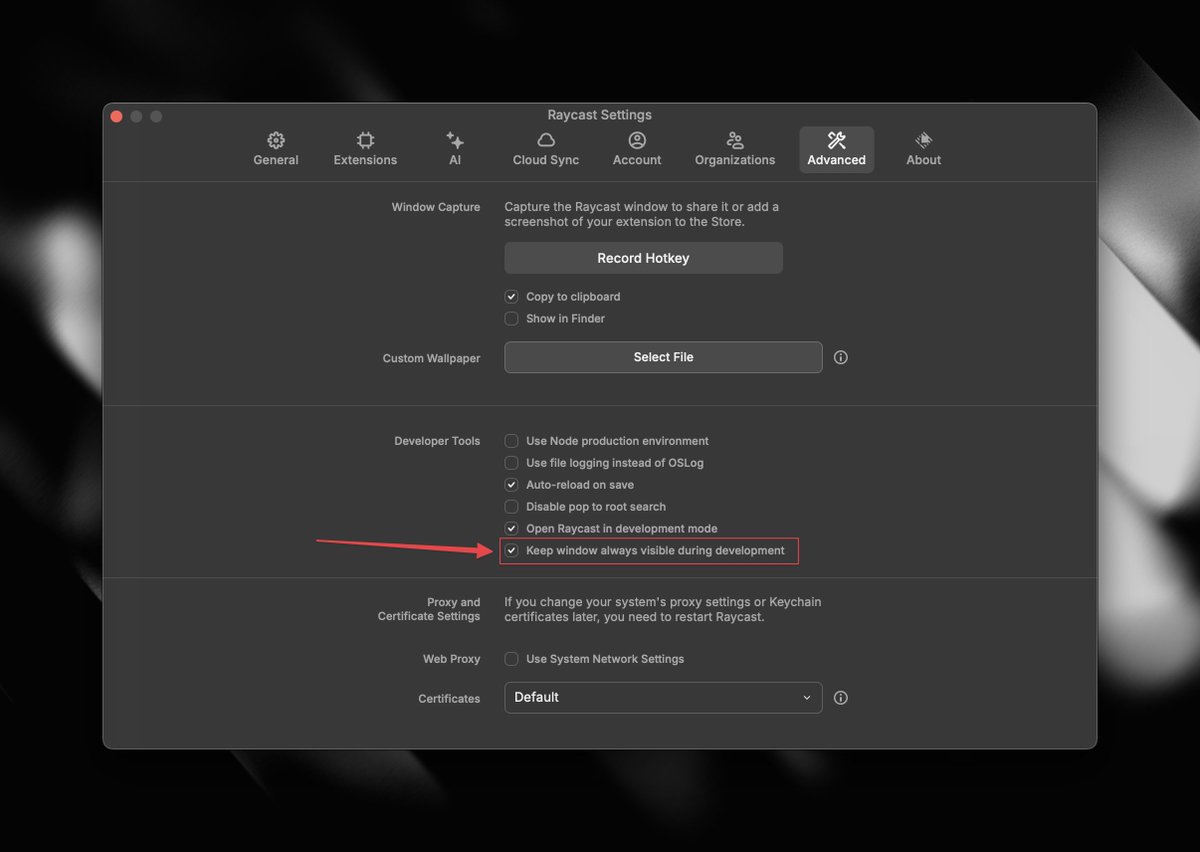
Task: Click the Web Proxy label
Action: [x=451, y=659]
